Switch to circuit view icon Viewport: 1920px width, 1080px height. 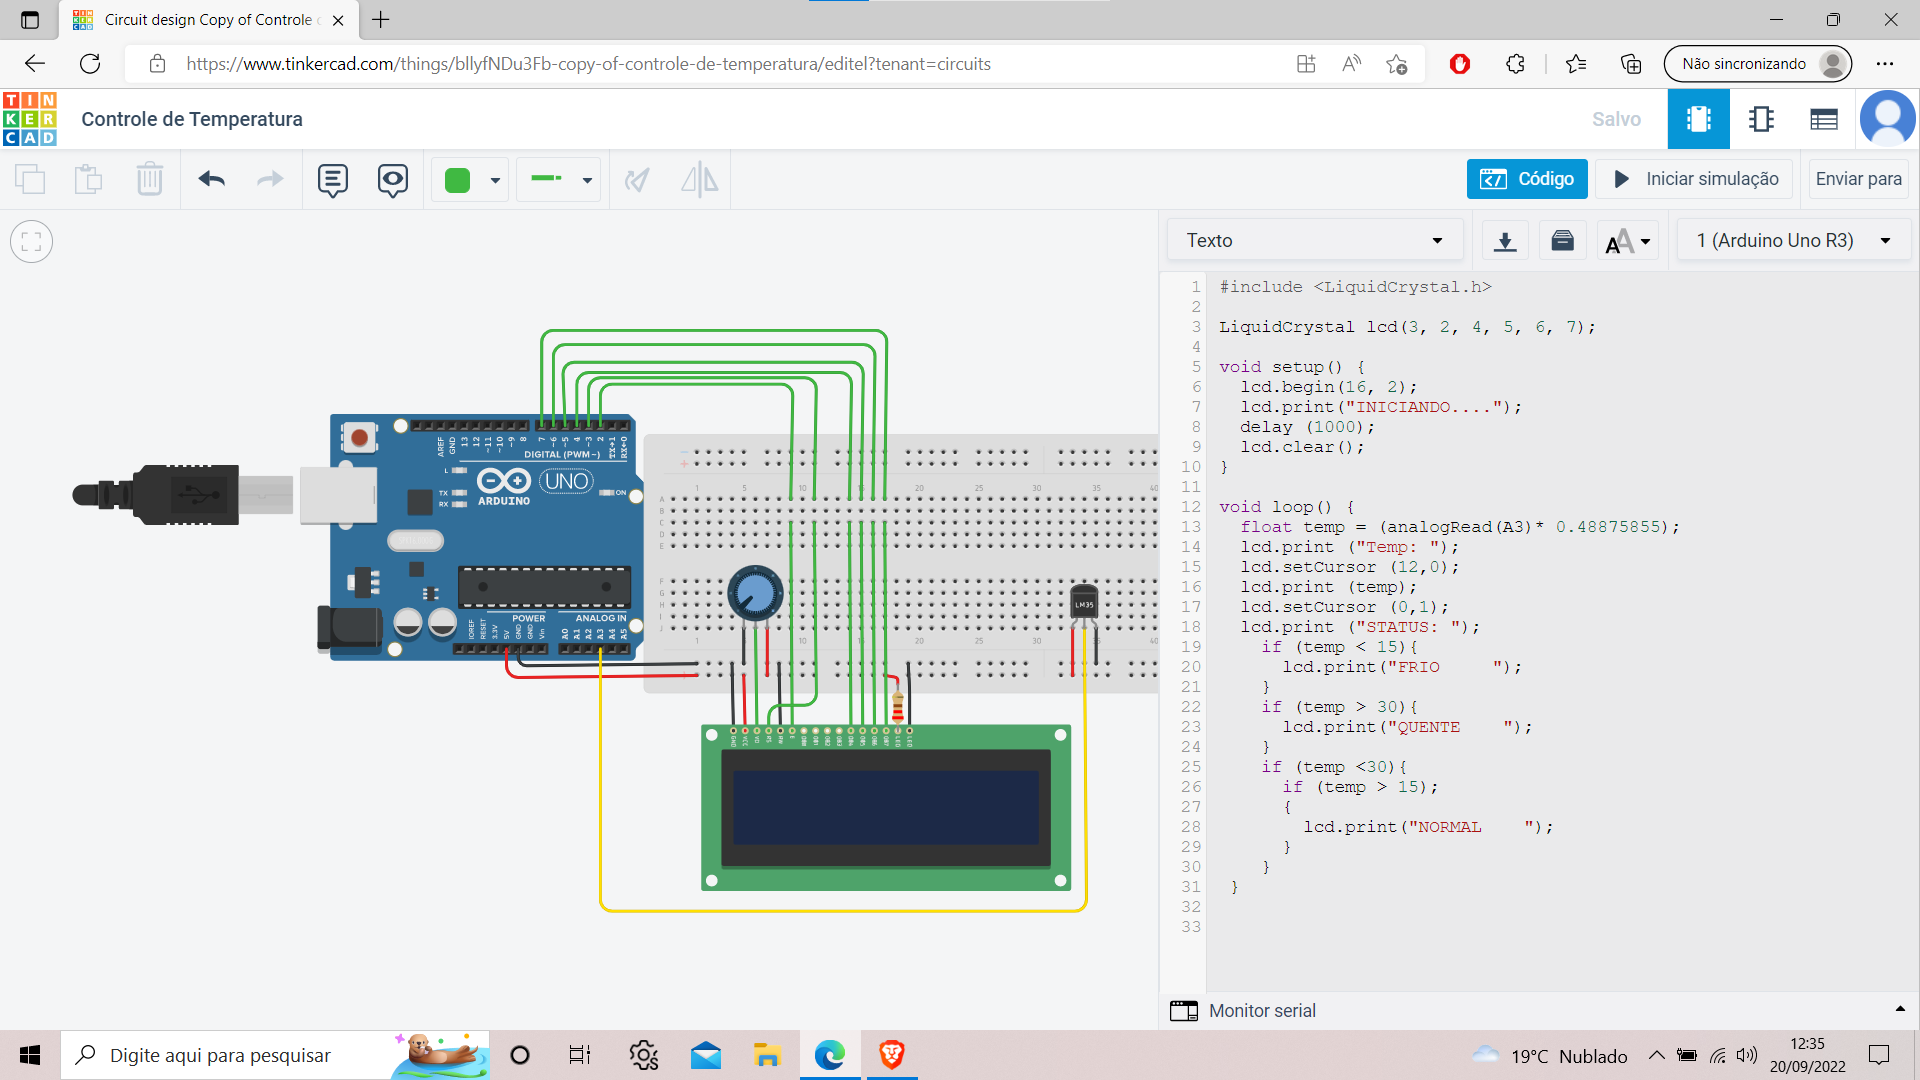[1698, 119]
